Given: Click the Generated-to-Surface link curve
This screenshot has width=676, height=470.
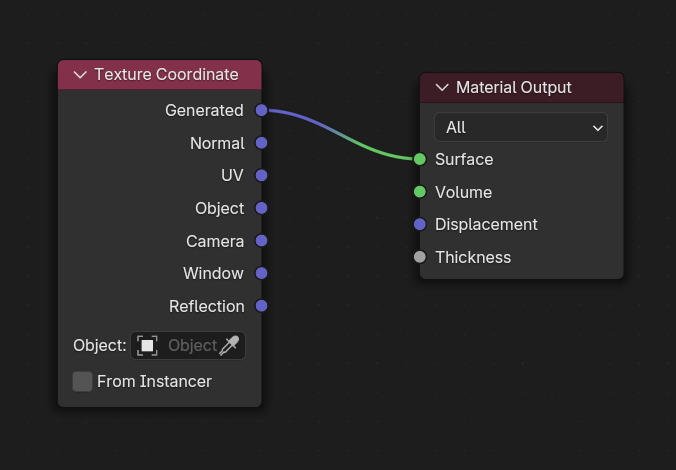Looking at the screenshot, I should [x=340, y=135].
